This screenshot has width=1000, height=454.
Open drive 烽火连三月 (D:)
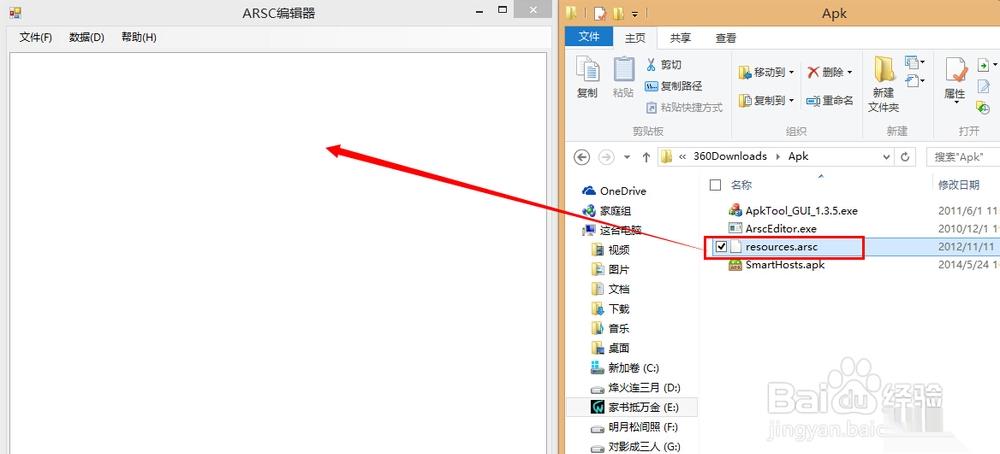point(636,388)
